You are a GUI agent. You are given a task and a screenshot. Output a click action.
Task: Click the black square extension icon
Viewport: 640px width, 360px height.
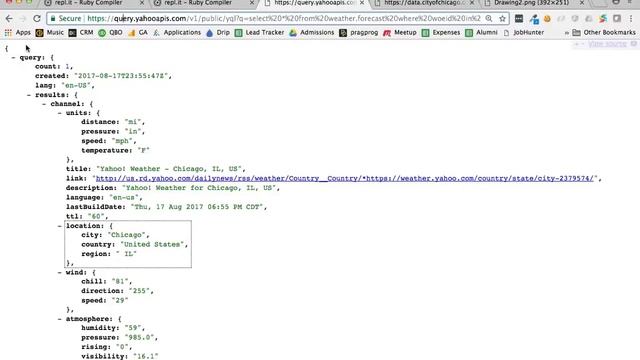pos(519,19)
